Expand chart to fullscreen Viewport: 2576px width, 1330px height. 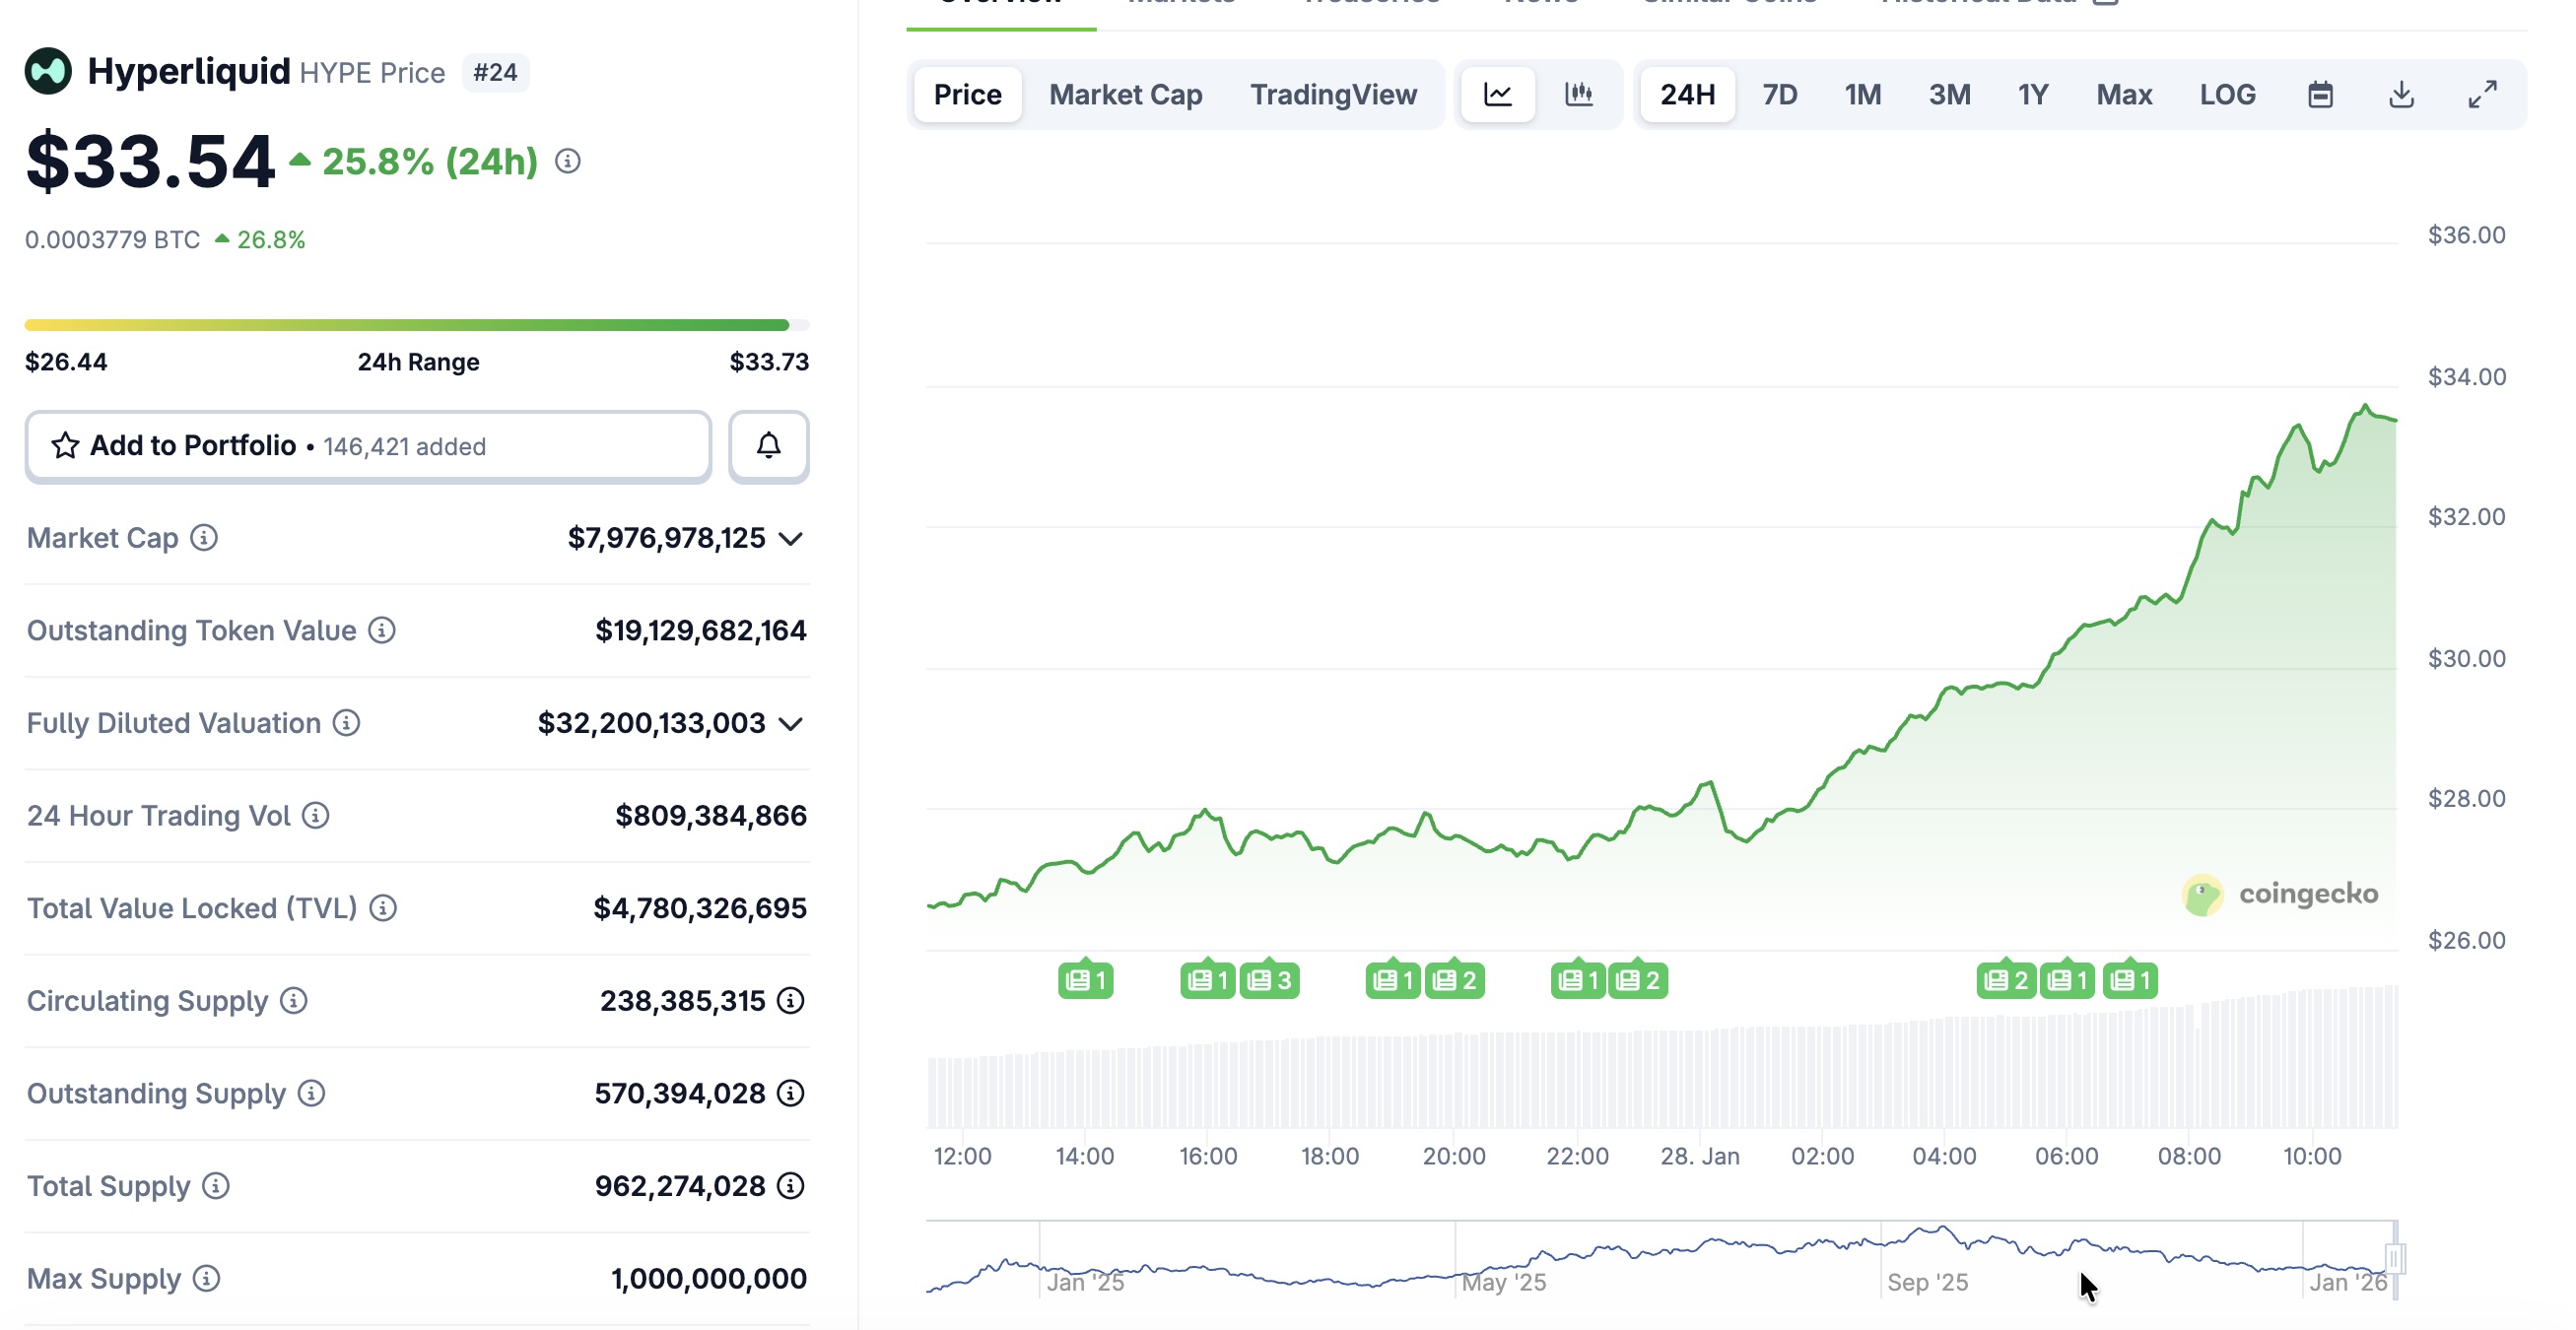click(x=2482, y=94)
